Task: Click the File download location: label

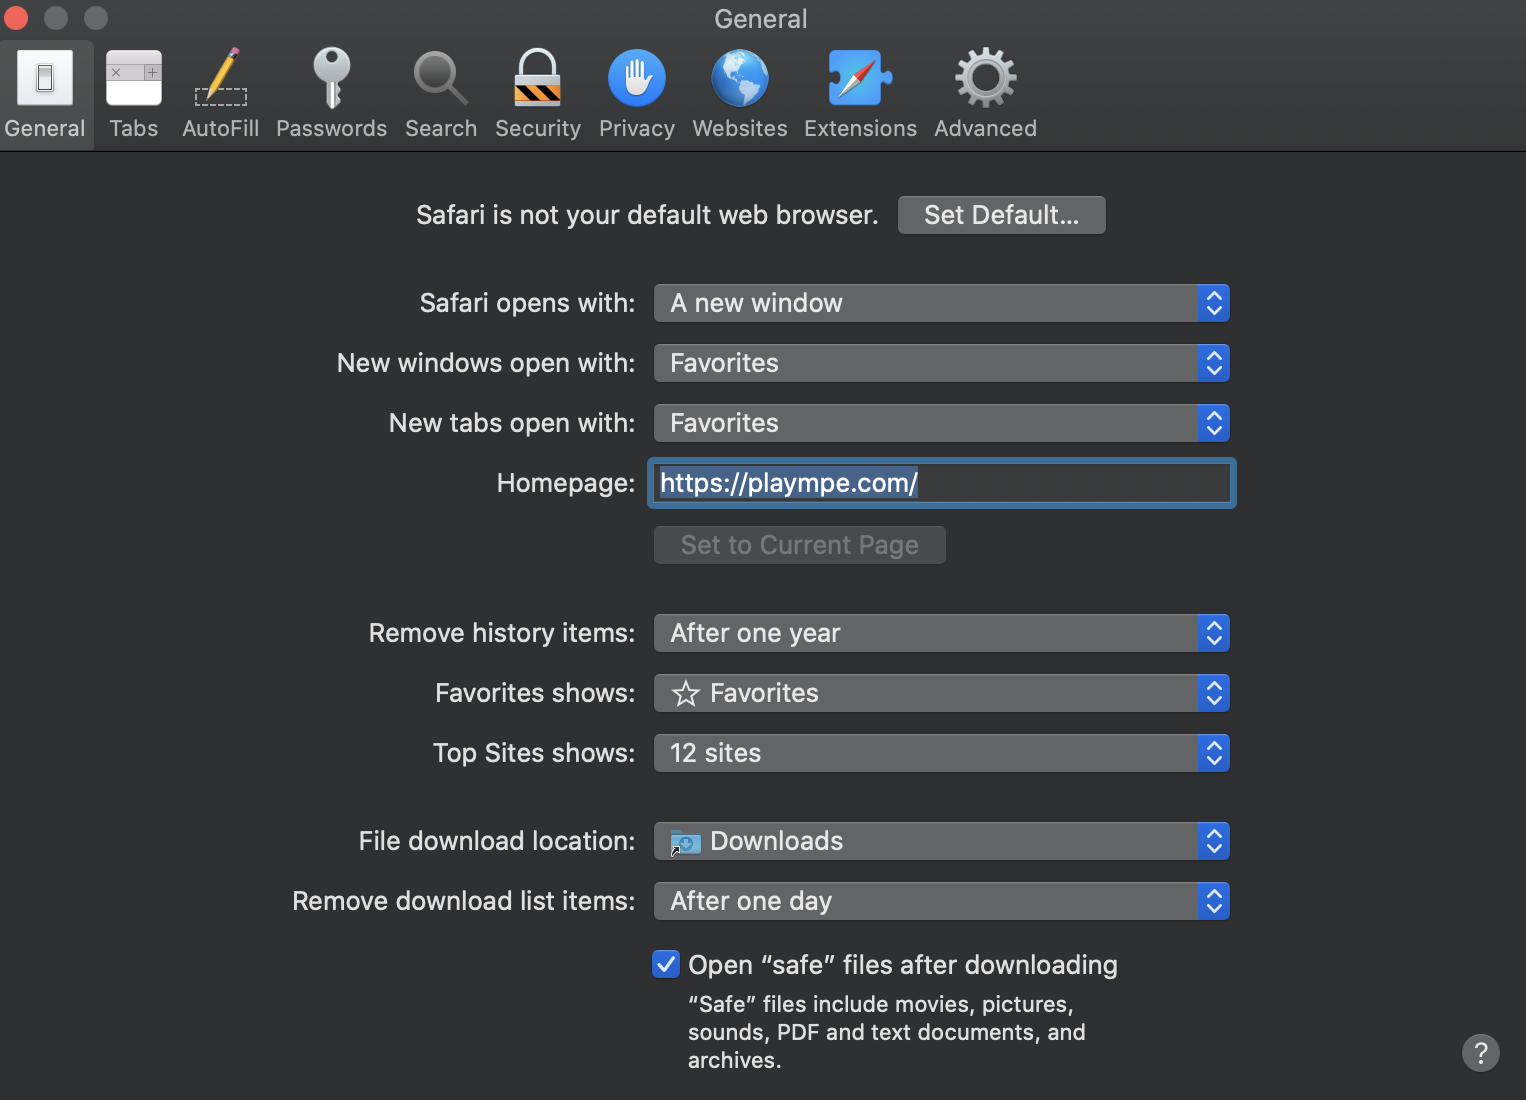Action: (497, 841)
